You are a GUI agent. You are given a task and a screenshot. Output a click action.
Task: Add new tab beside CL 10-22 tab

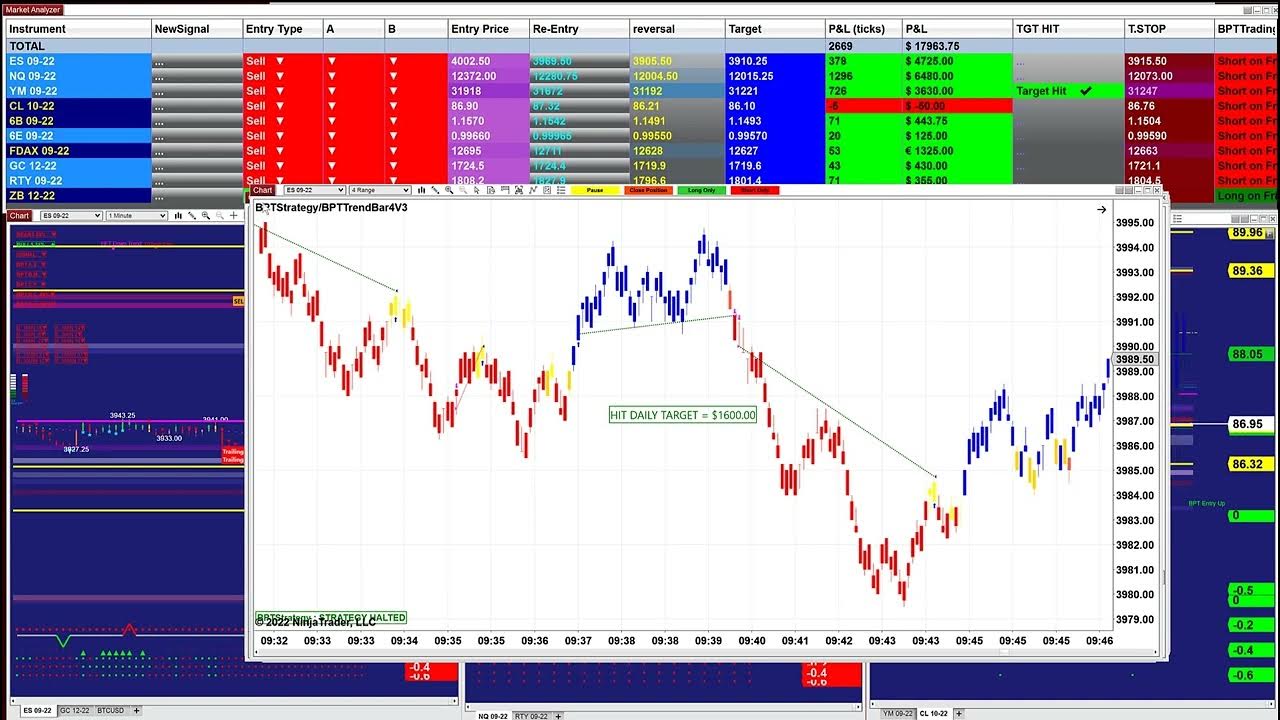pyautogui.click(x=959, y=713)
